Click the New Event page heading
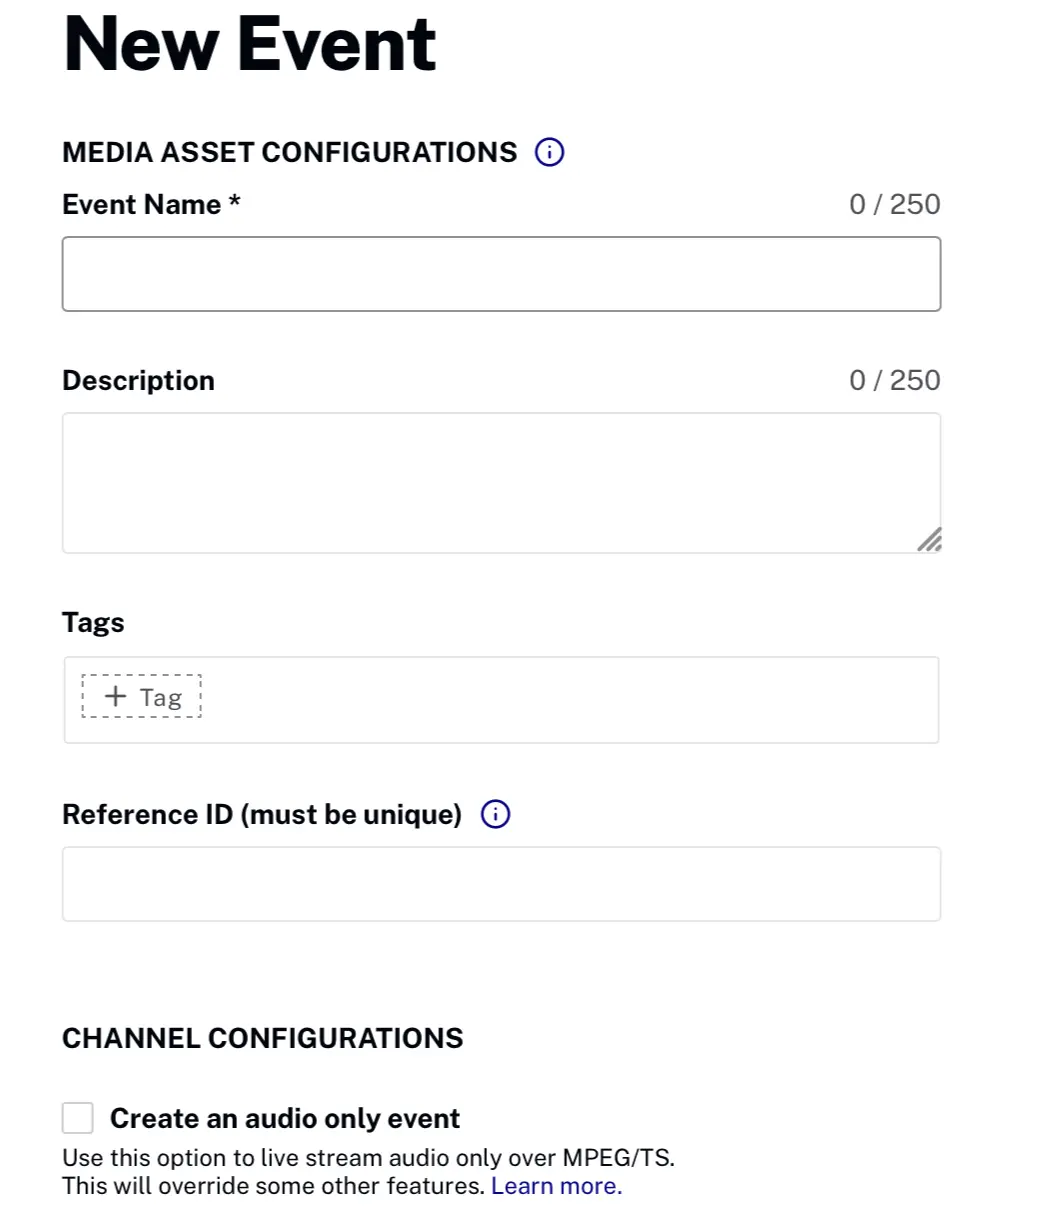1042x1220 pixels. point(250,44)
